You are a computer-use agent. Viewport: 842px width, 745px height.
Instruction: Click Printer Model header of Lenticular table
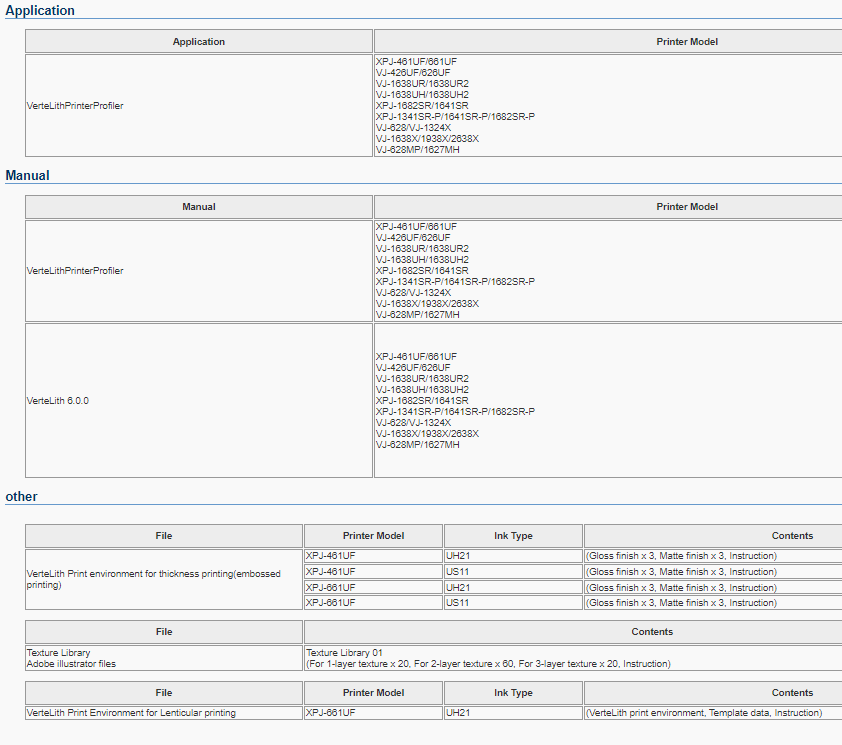tap(373, 693)
